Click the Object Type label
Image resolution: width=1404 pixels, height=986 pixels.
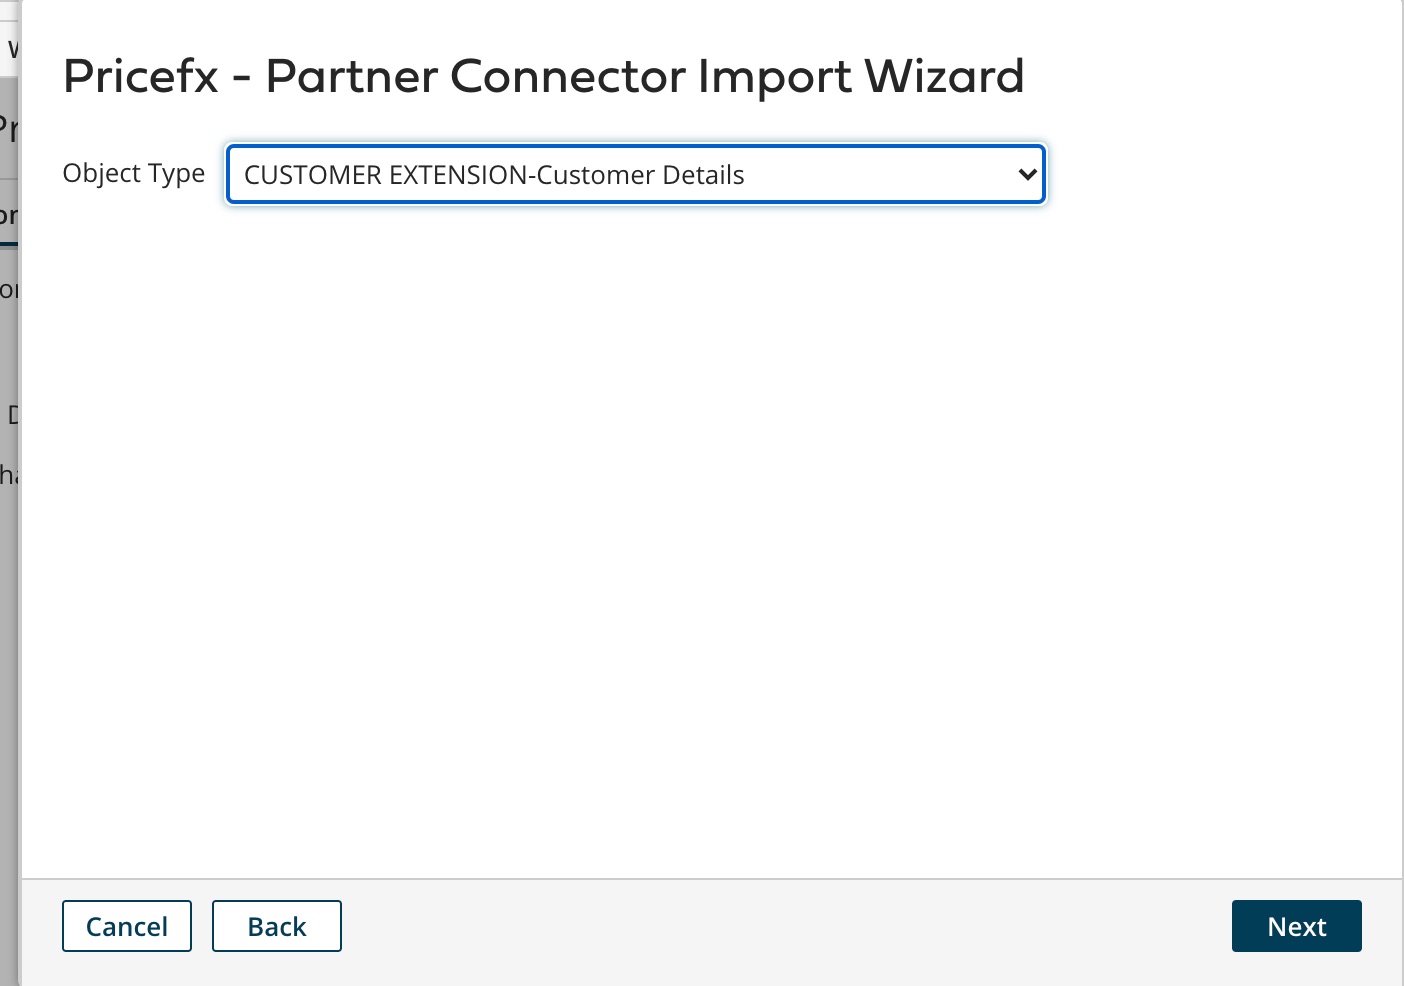(x=133, y=173)
